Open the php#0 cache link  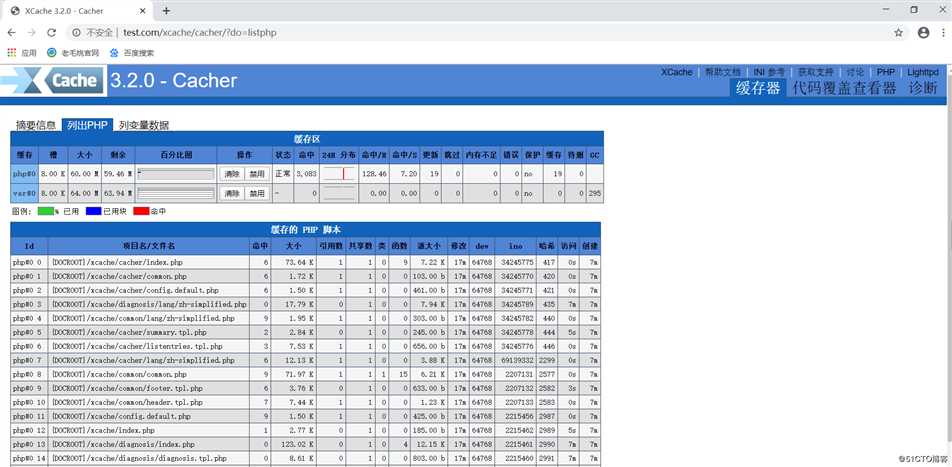[x=24, y=174]
